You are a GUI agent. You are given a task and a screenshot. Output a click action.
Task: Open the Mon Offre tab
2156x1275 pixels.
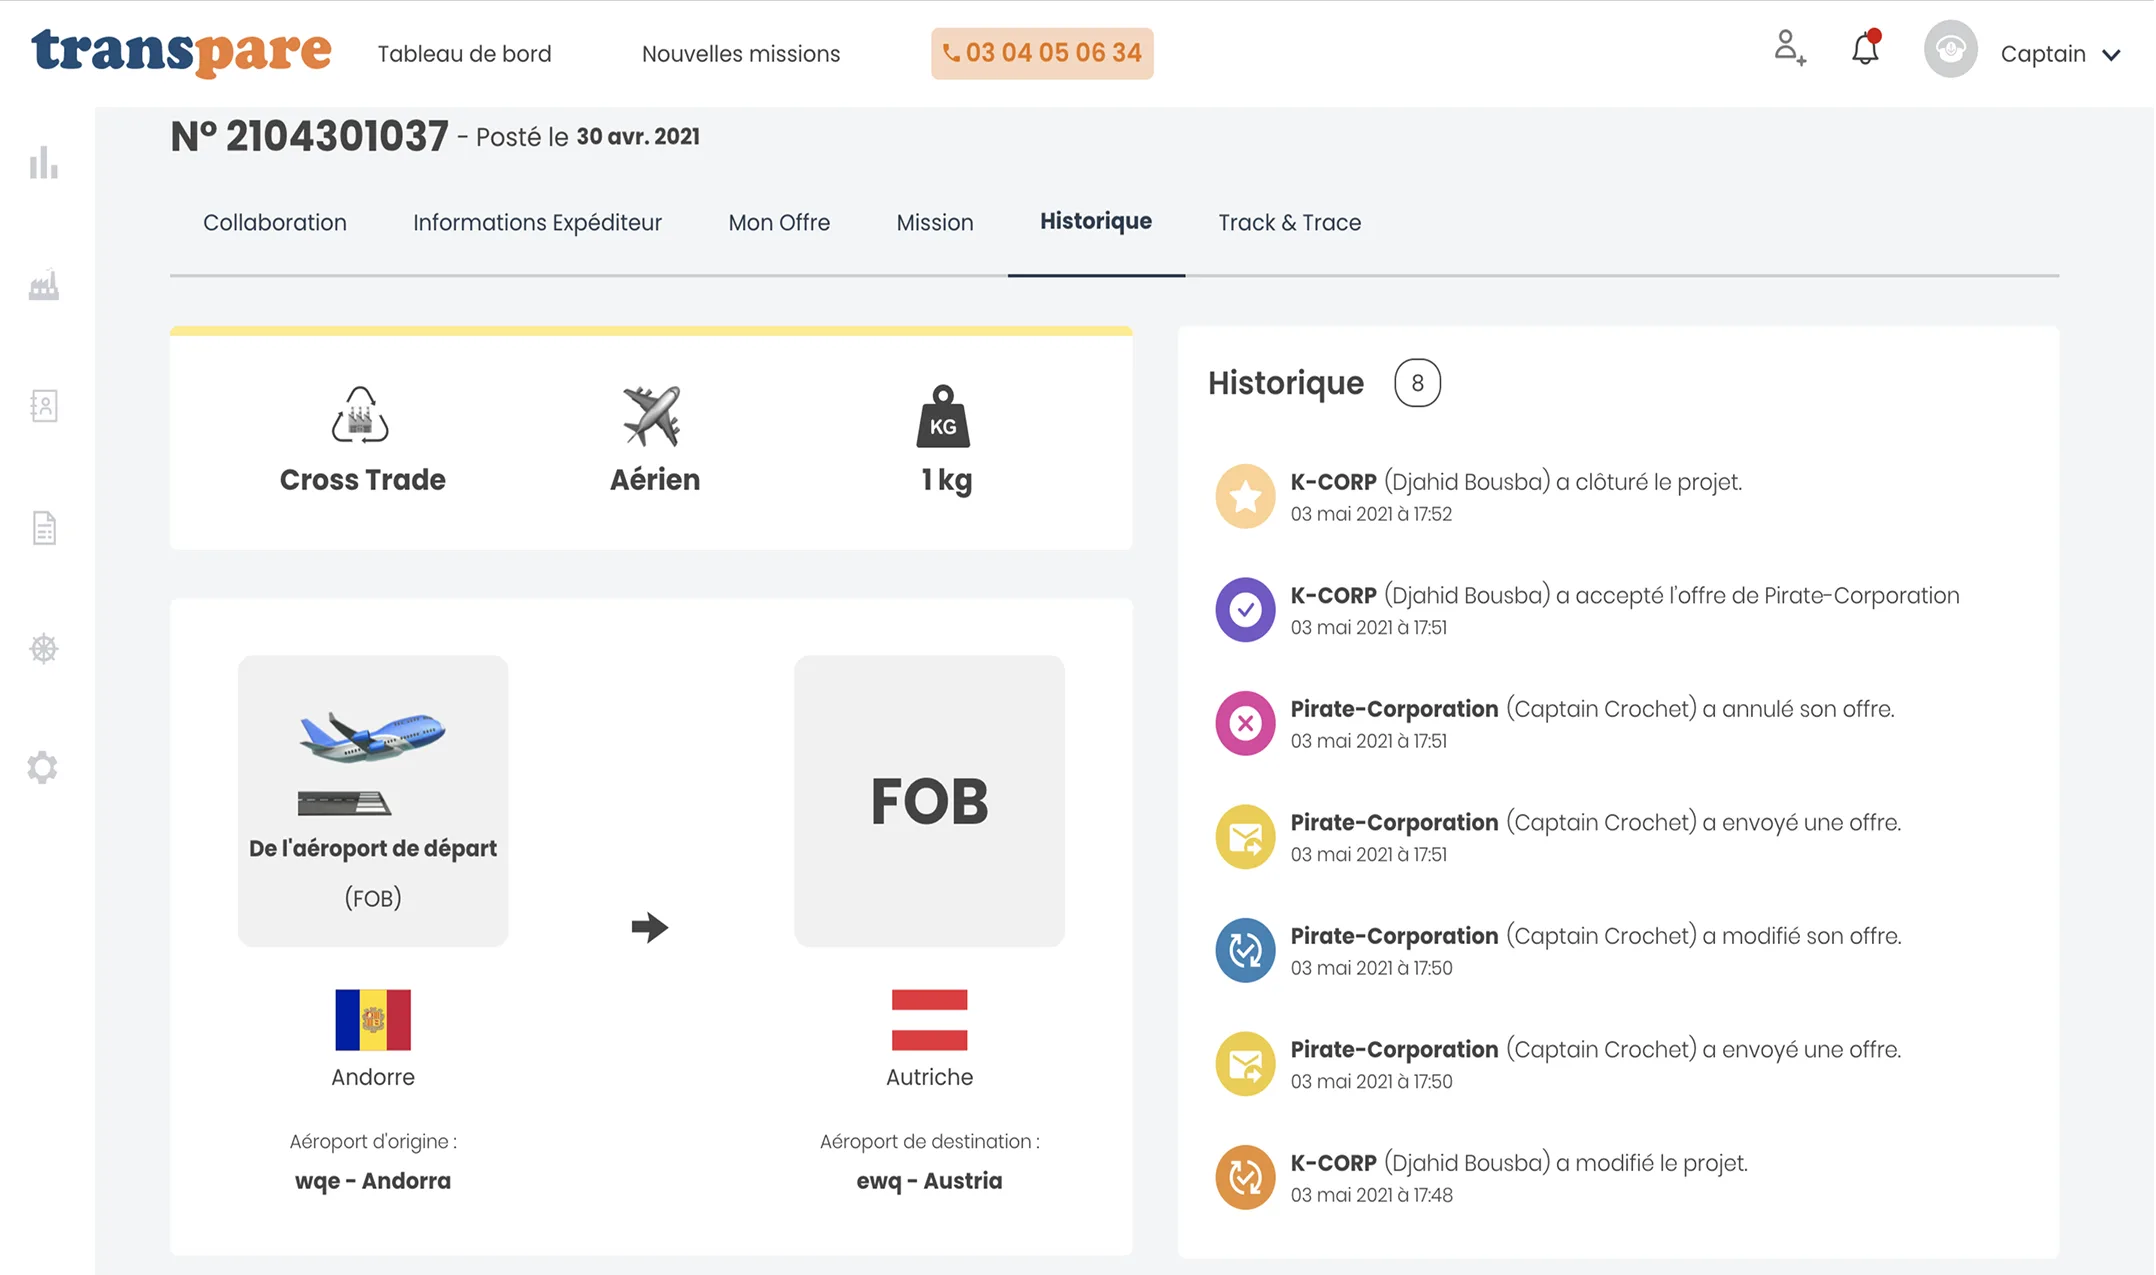779,222
